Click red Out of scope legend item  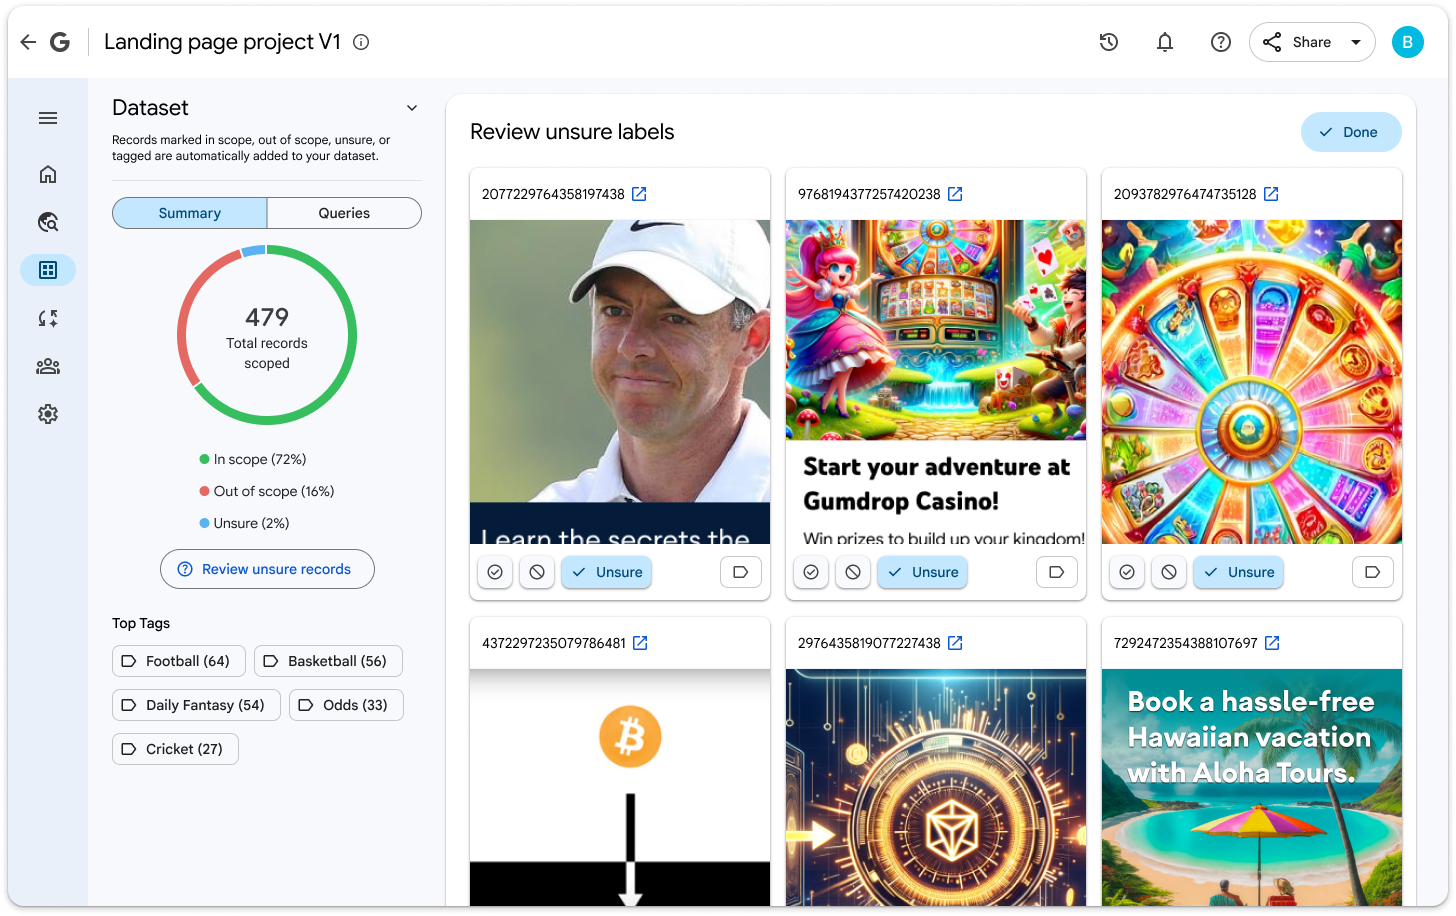point(267,491)
